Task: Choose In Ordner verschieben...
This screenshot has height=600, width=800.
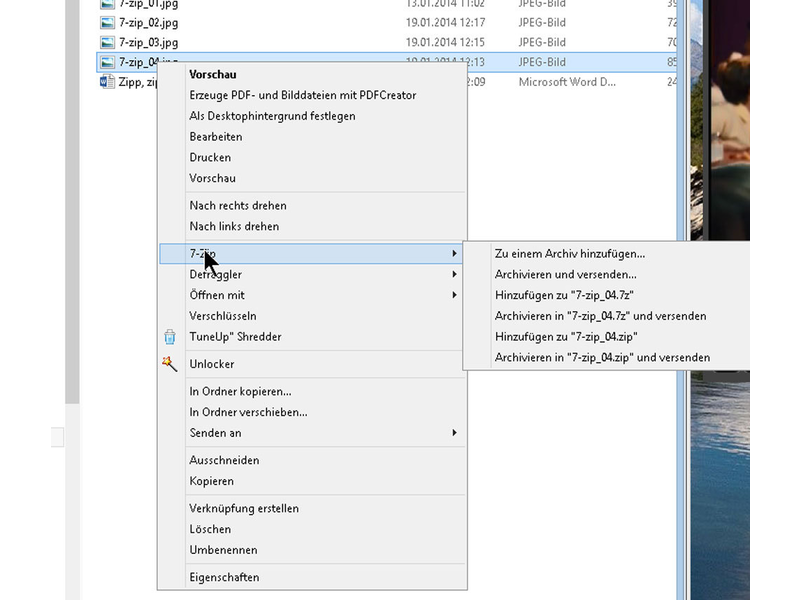Action: click(x=248, y=412)
